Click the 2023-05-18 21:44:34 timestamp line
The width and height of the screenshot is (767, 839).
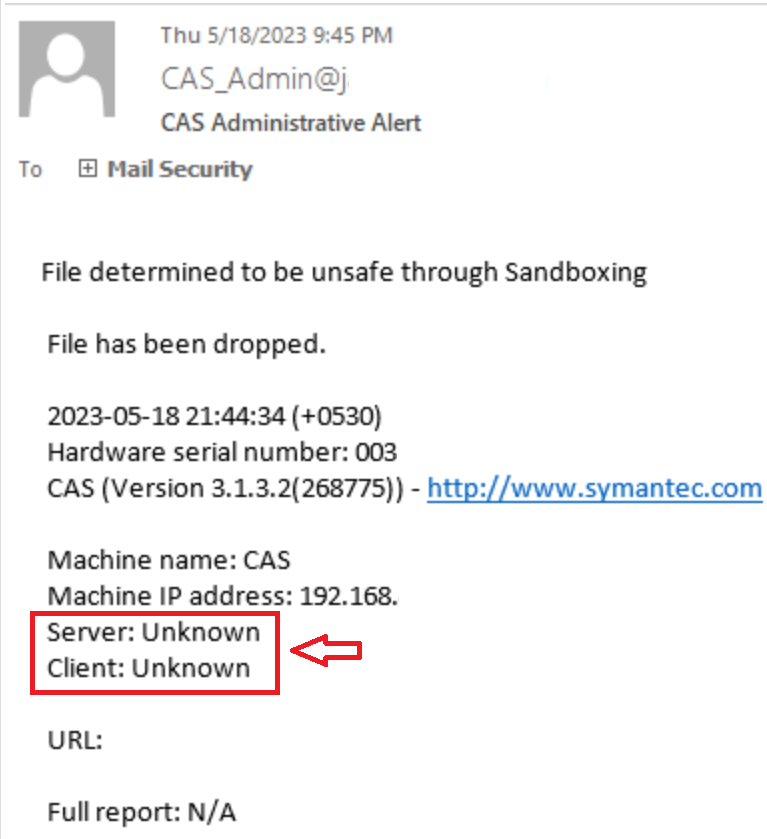click(x=214, y=415)
